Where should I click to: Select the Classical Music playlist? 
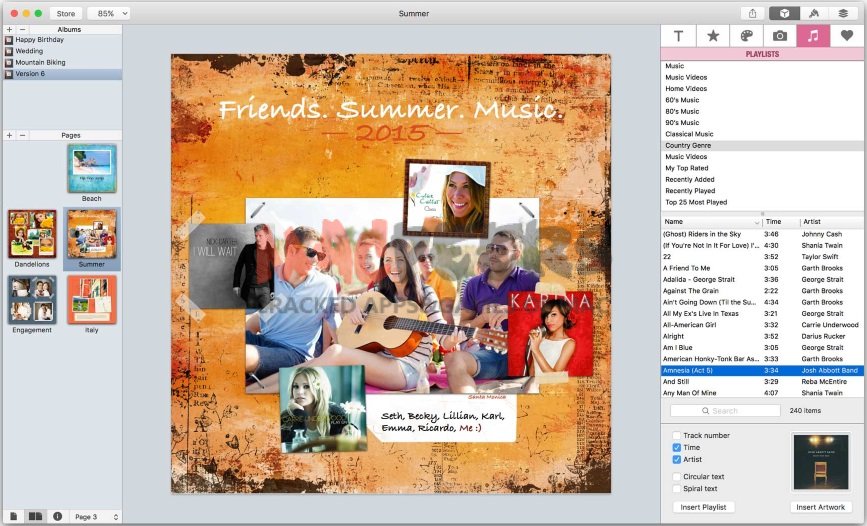click(x=690, y=134)
